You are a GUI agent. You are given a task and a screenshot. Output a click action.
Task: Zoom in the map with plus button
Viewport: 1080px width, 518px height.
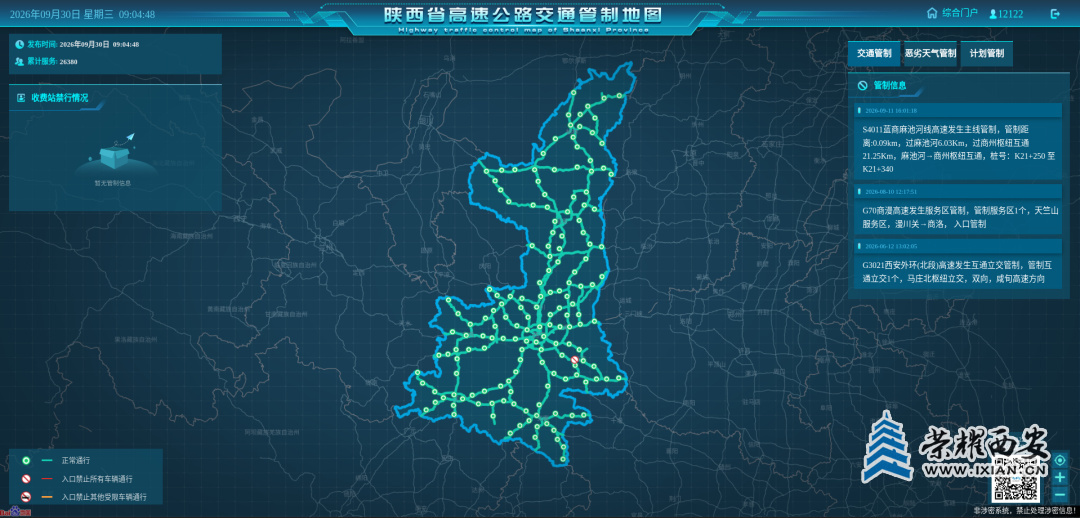(x=1059, y=477)
